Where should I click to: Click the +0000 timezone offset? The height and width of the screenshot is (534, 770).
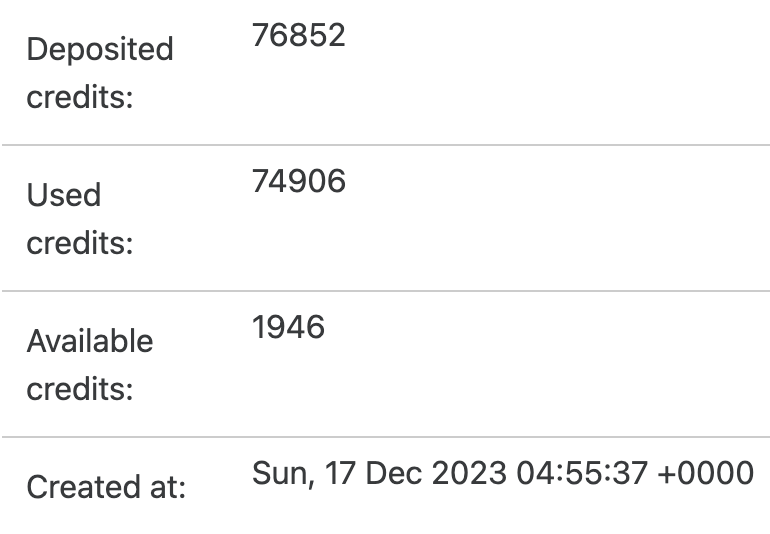coord(706,473)
